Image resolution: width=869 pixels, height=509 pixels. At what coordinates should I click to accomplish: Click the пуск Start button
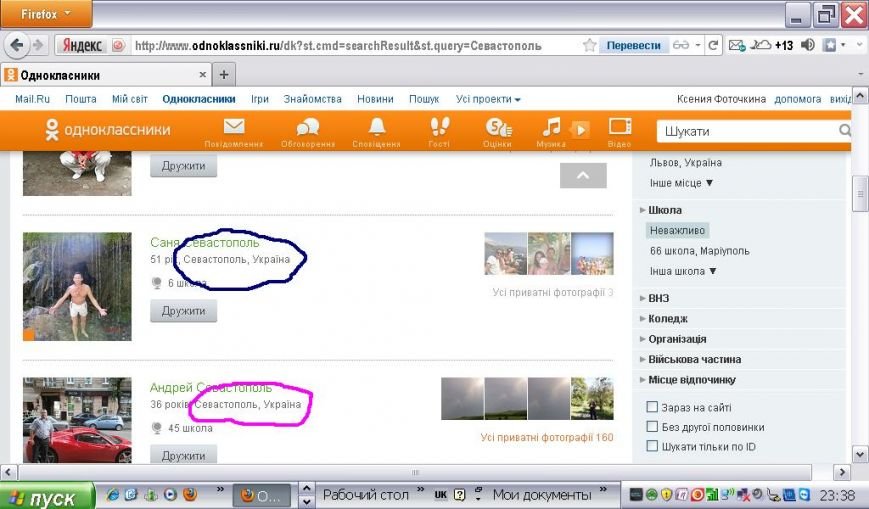click(47, 496)
